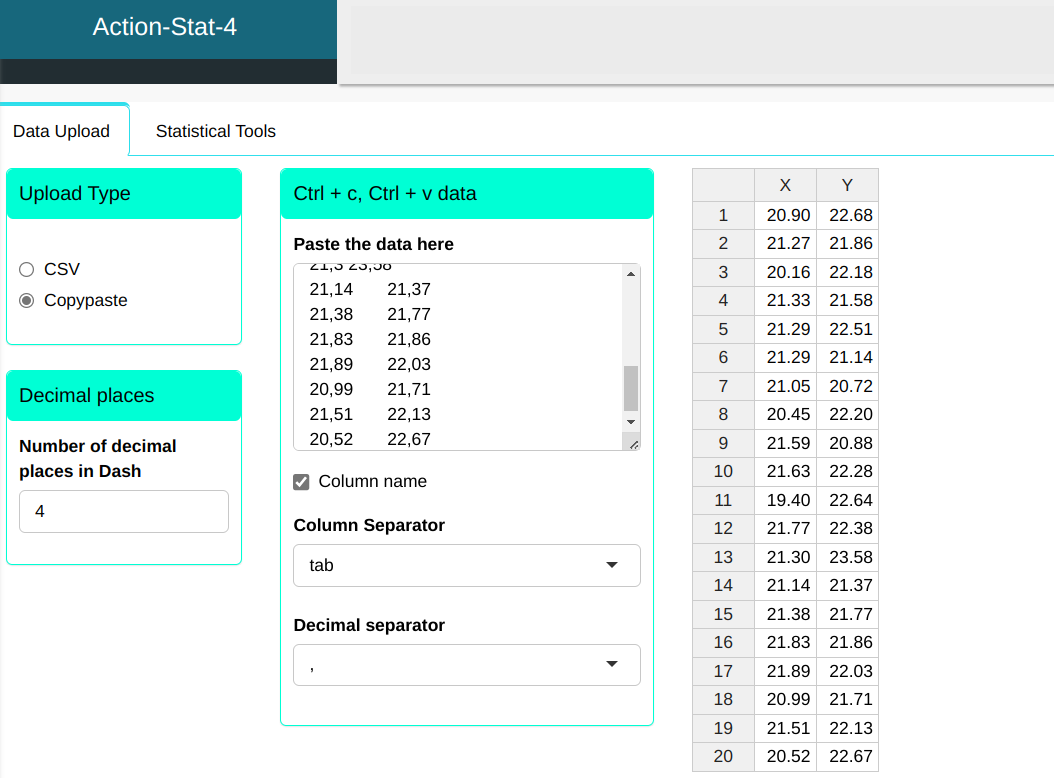Open the Data Upload tab
Viewport: 1054px width, 778px height.
[x=62, y=131]
